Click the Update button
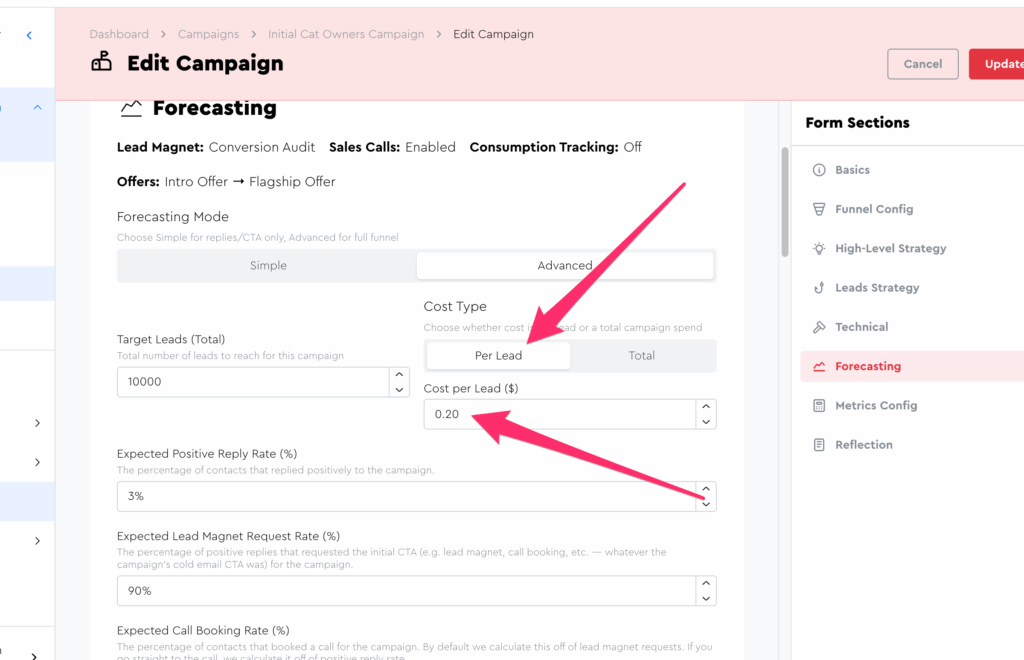This screenshot has width=1024, height=660. pos(1000,64)
